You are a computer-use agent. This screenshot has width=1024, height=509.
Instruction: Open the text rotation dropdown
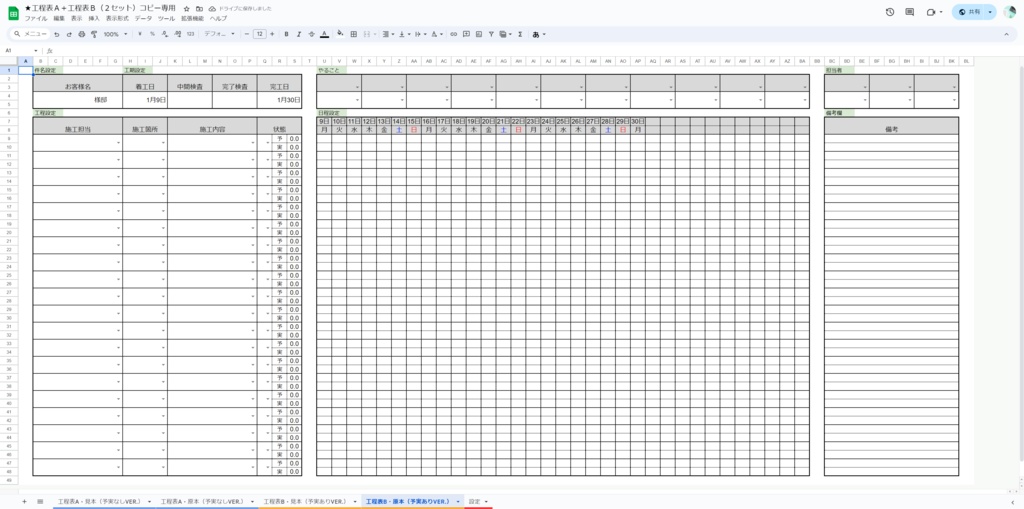click(436, 34)
